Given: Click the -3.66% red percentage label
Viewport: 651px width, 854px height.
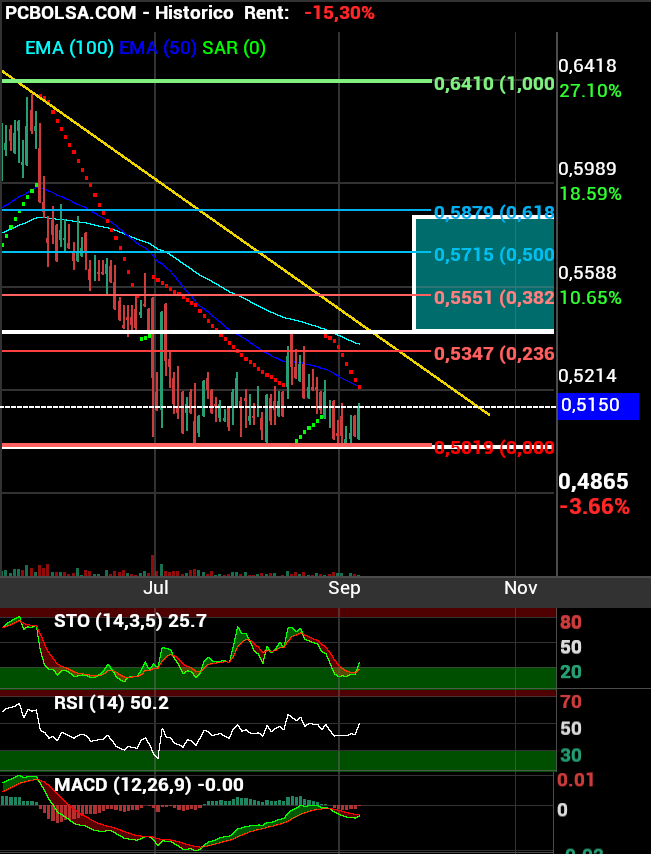Looking at the screenshot, I should click(594, 507).
